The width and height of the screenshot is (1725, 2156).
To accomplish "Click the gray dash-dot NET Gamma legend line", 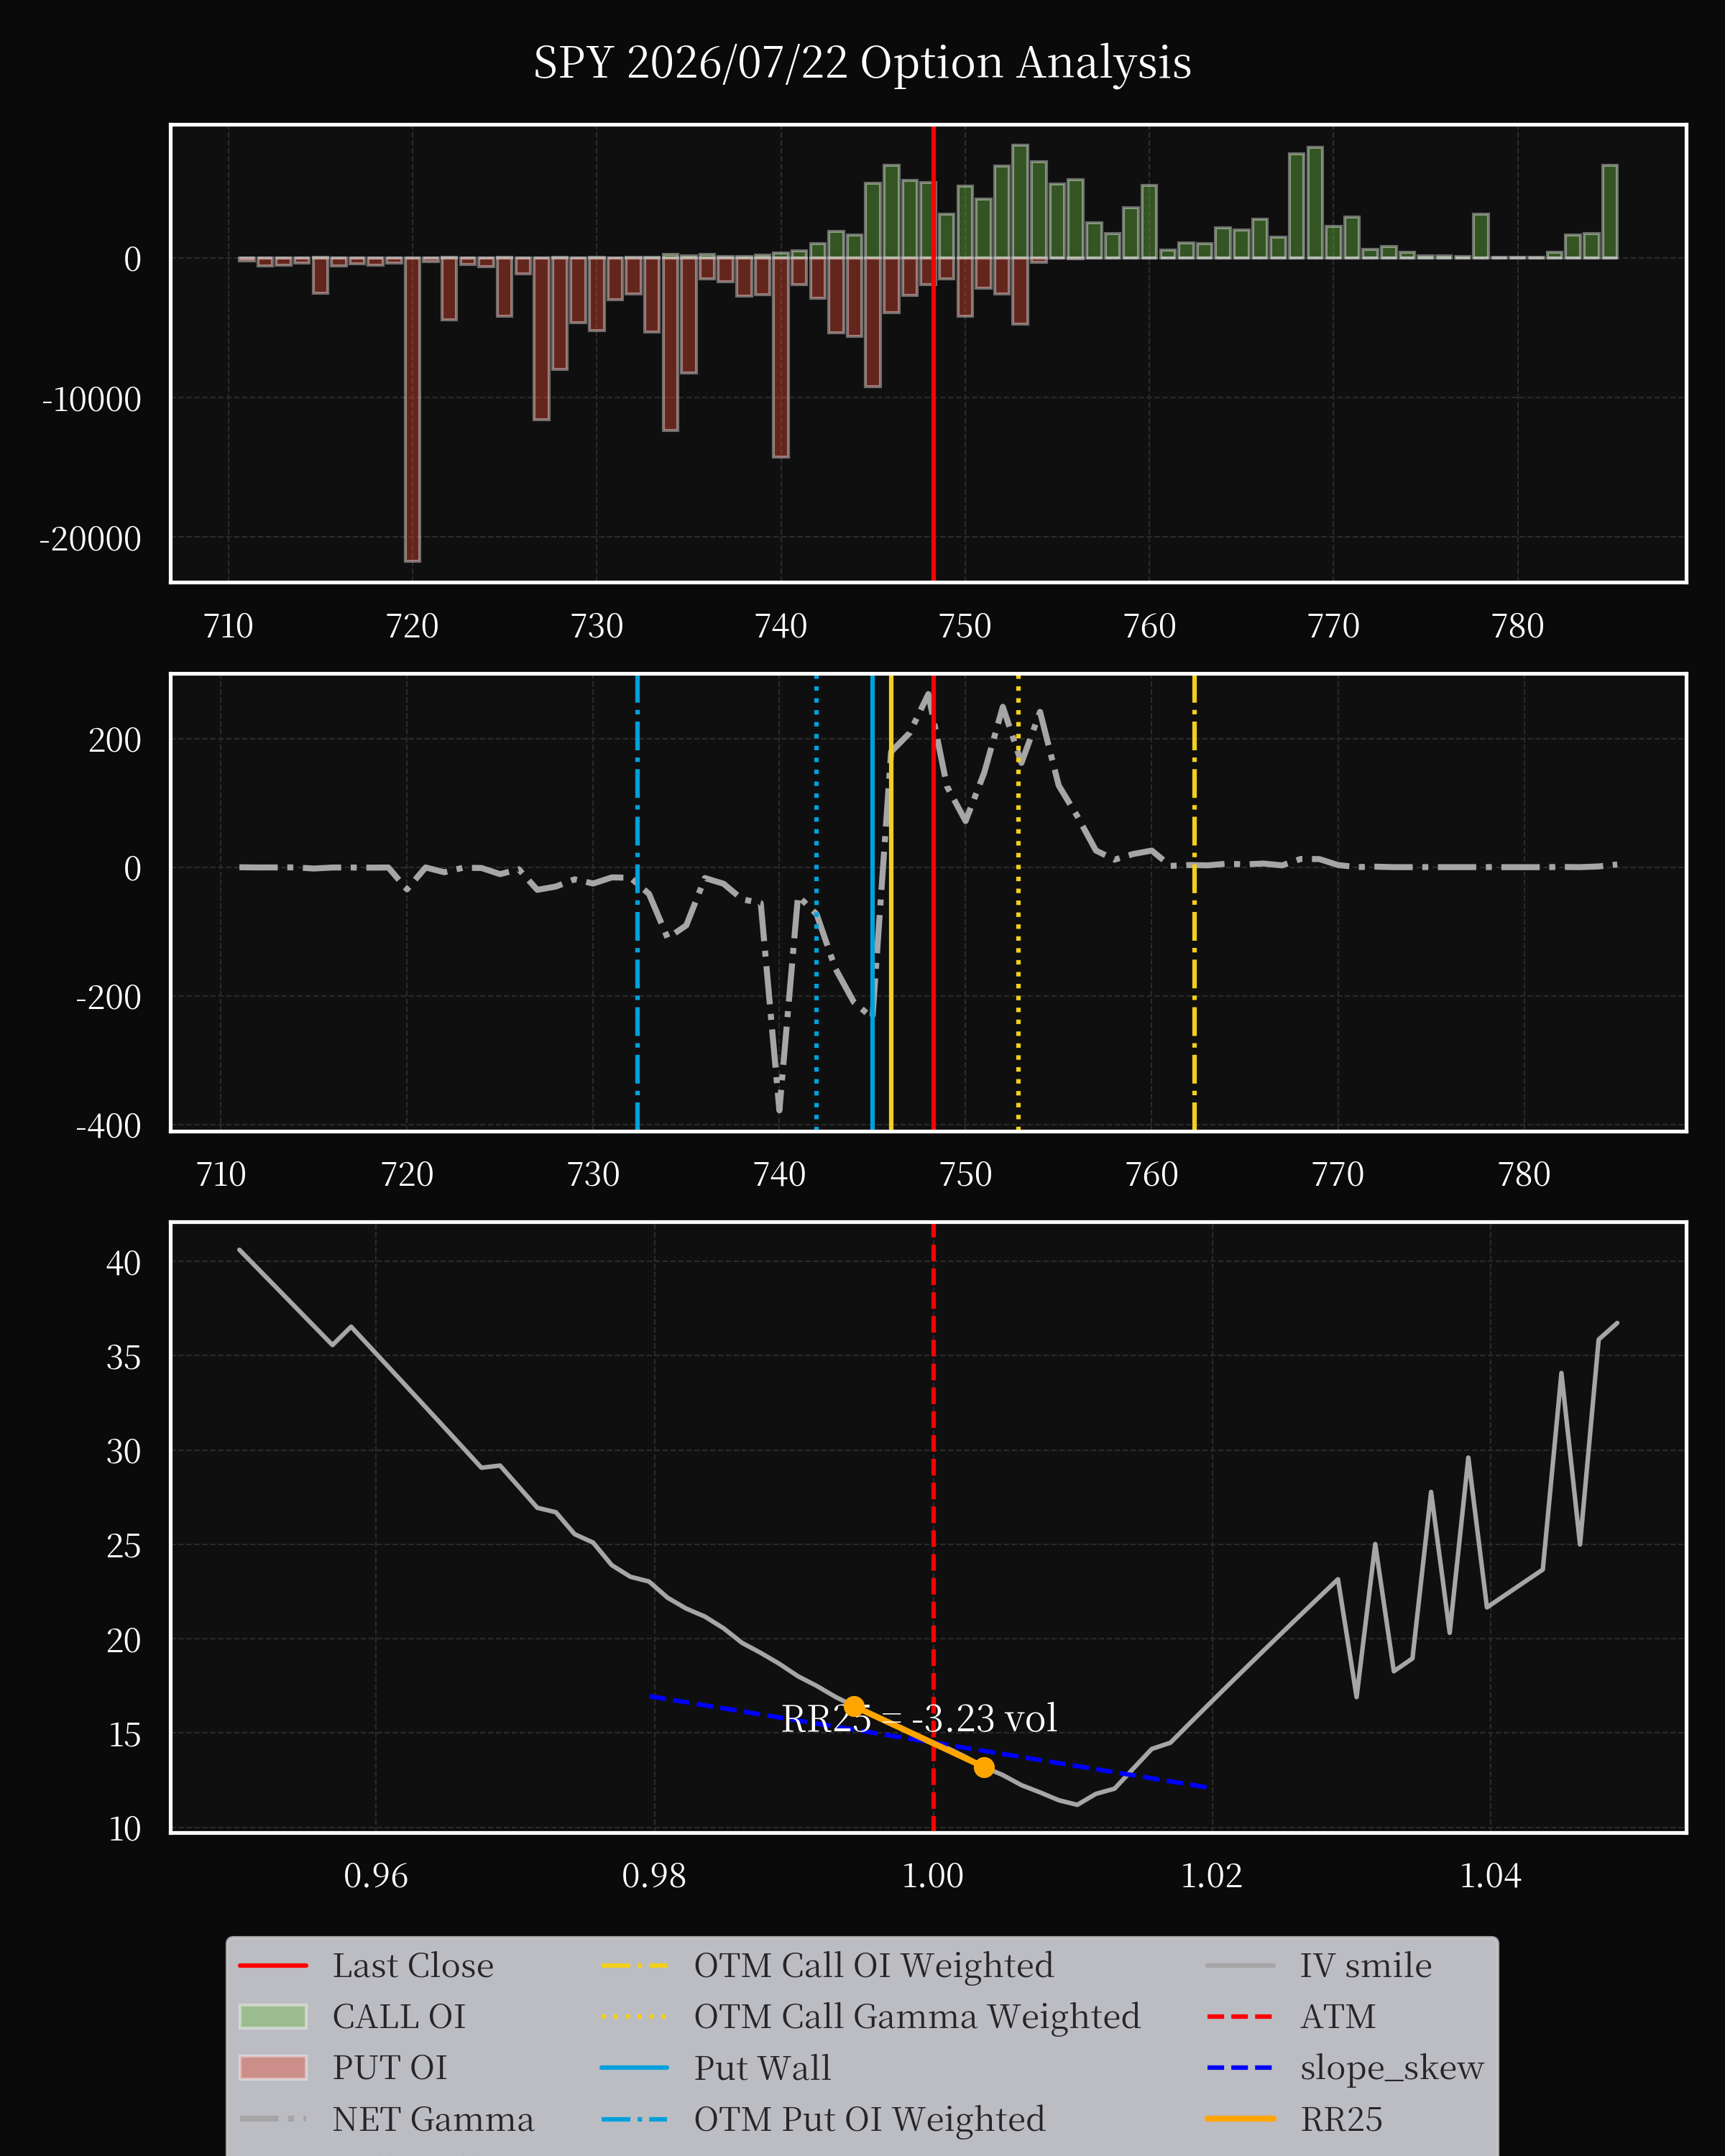I will (x=273, y=2119).
